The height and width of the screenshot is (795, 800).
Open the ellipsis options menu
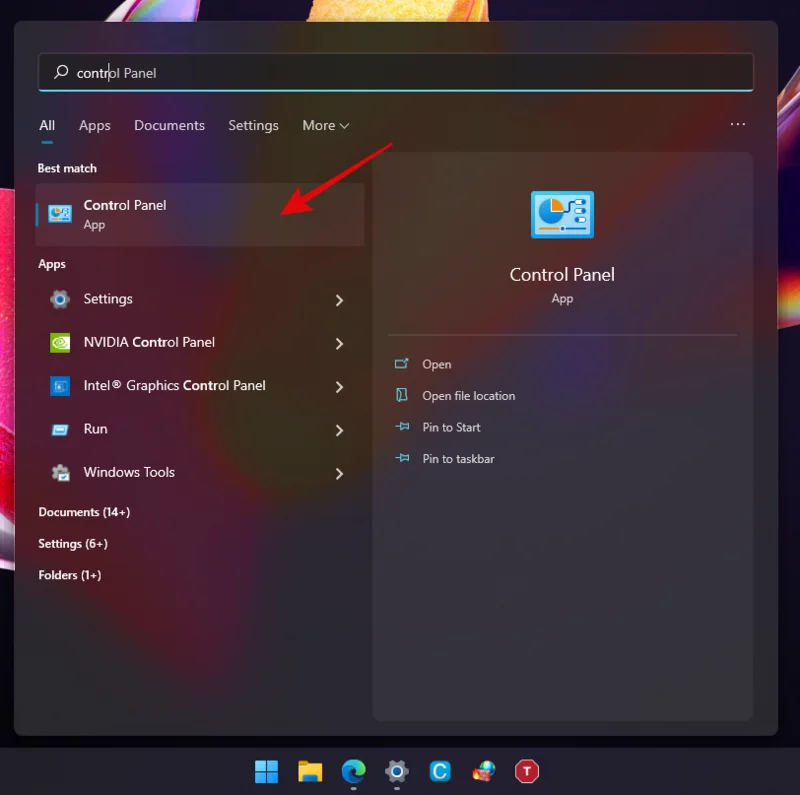[737, 125]
